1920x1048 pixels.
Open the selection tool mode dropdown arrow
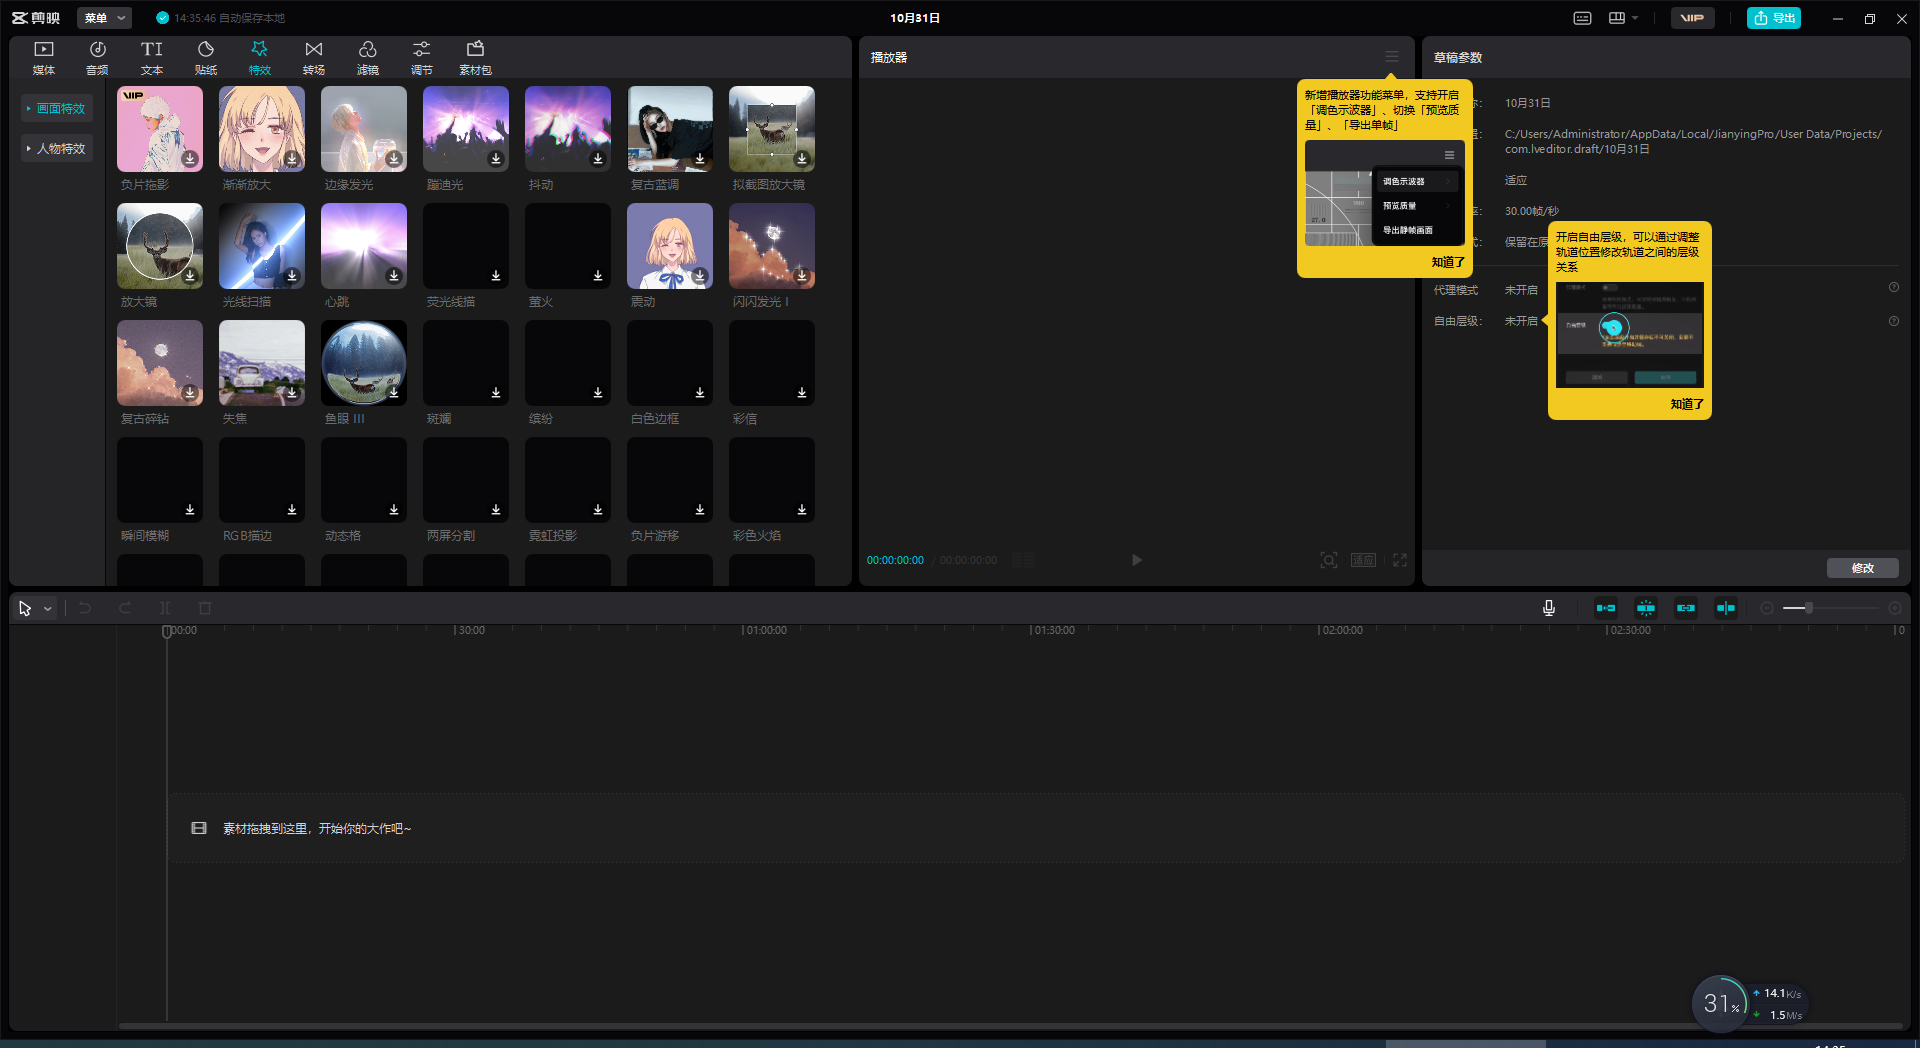(47, 608)
